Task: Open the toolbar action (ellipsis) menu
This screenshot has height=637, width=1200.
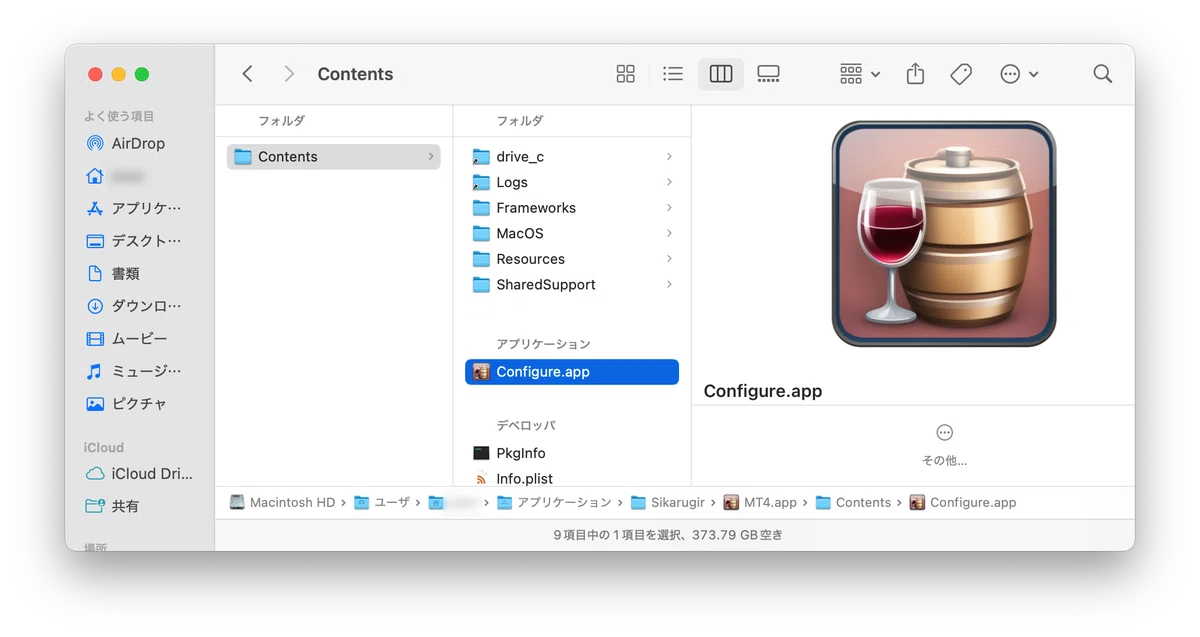Action: [1019, 74]
